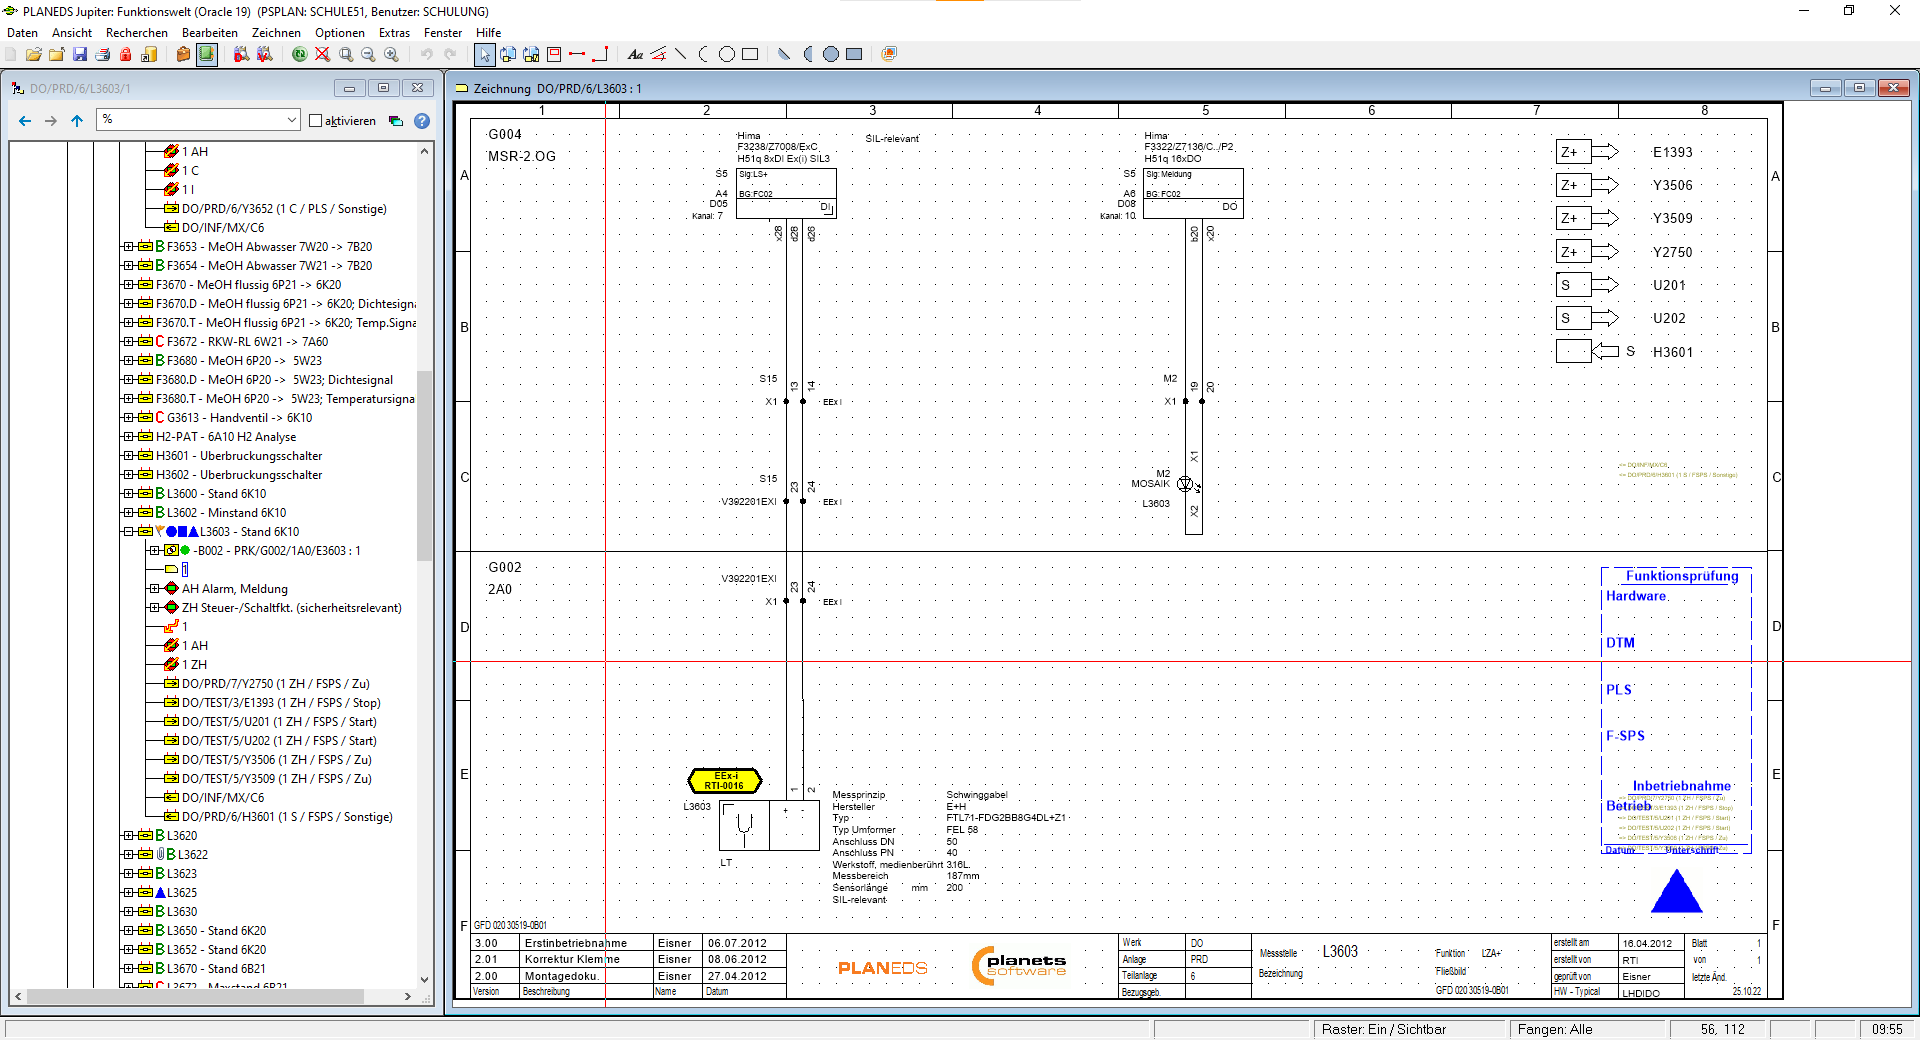Print the drawing with the printer icon
This screenshot has height=1040, width=1920.
pos(103,54)
